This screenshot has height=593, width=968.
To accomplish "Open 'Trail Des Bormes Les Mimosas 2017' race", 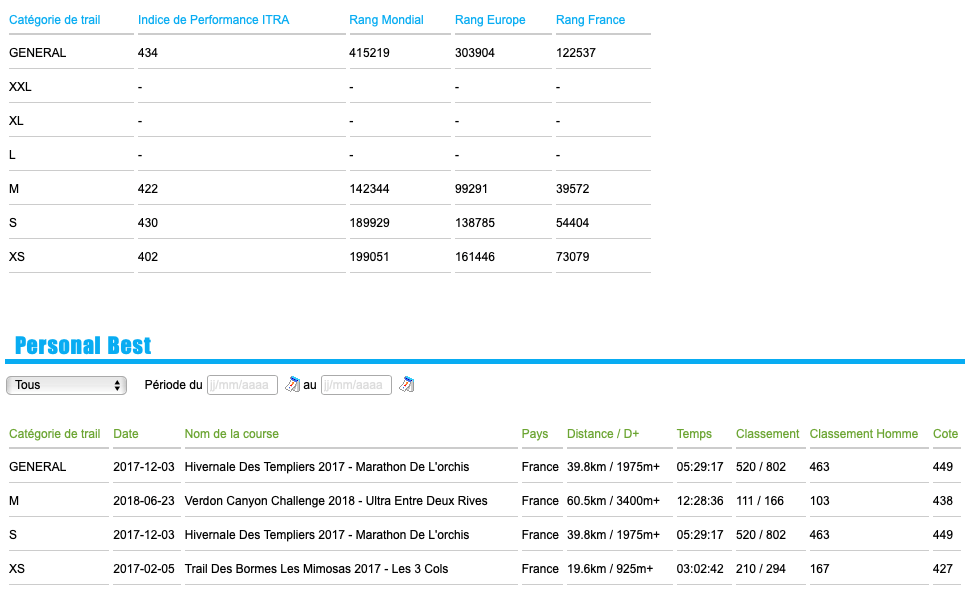I will point(316,569).
